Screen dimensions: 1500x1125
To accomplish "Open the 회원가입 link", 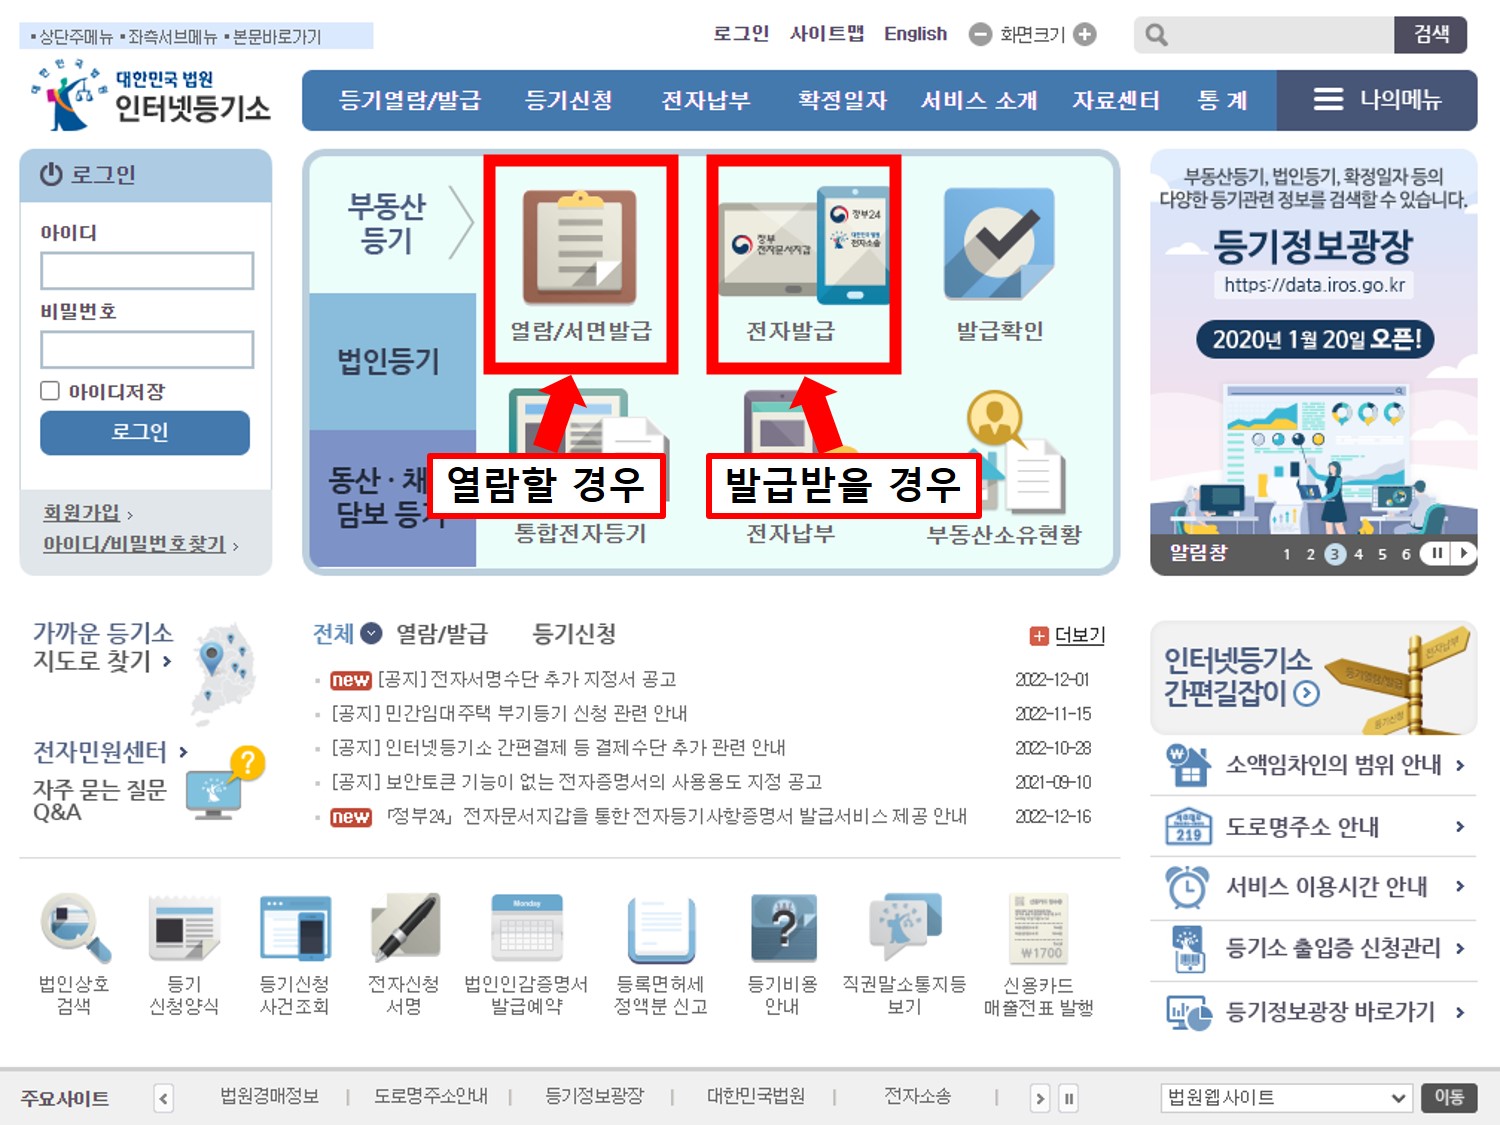I will click(x=80, y=511).
